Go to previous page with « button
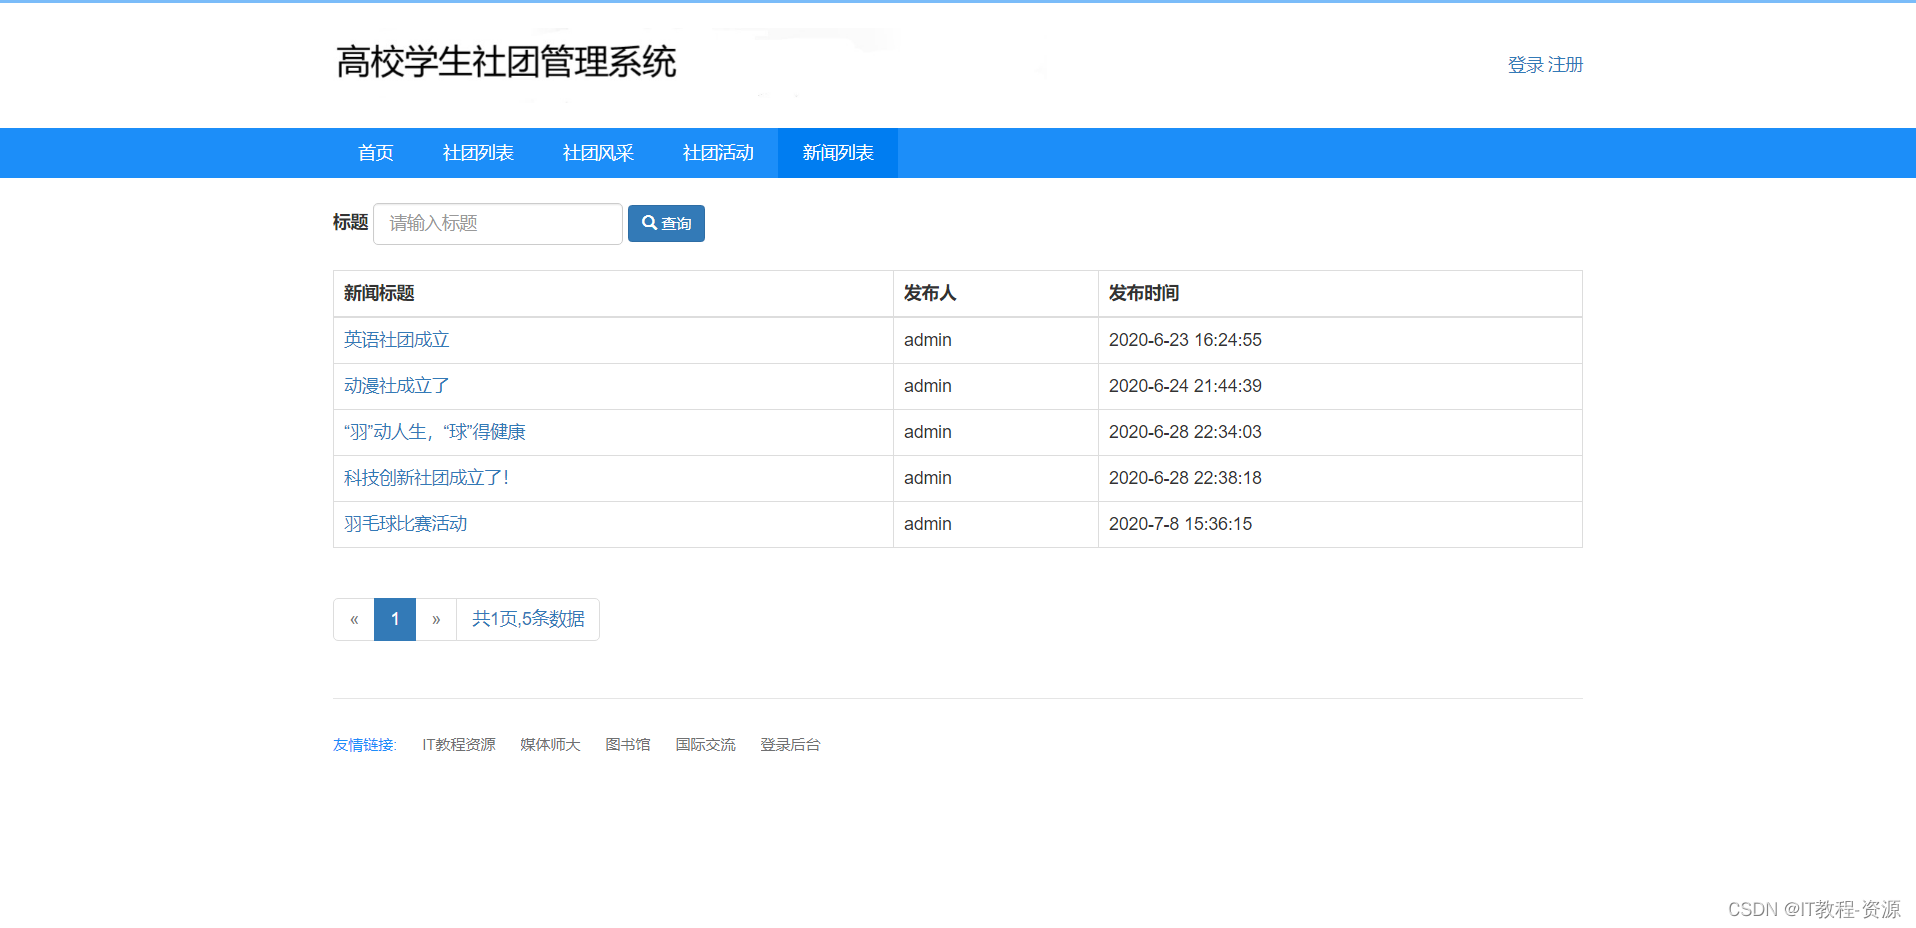This screenshot has height=928, width=1916. pyautogui.click(x=354, y=619)
